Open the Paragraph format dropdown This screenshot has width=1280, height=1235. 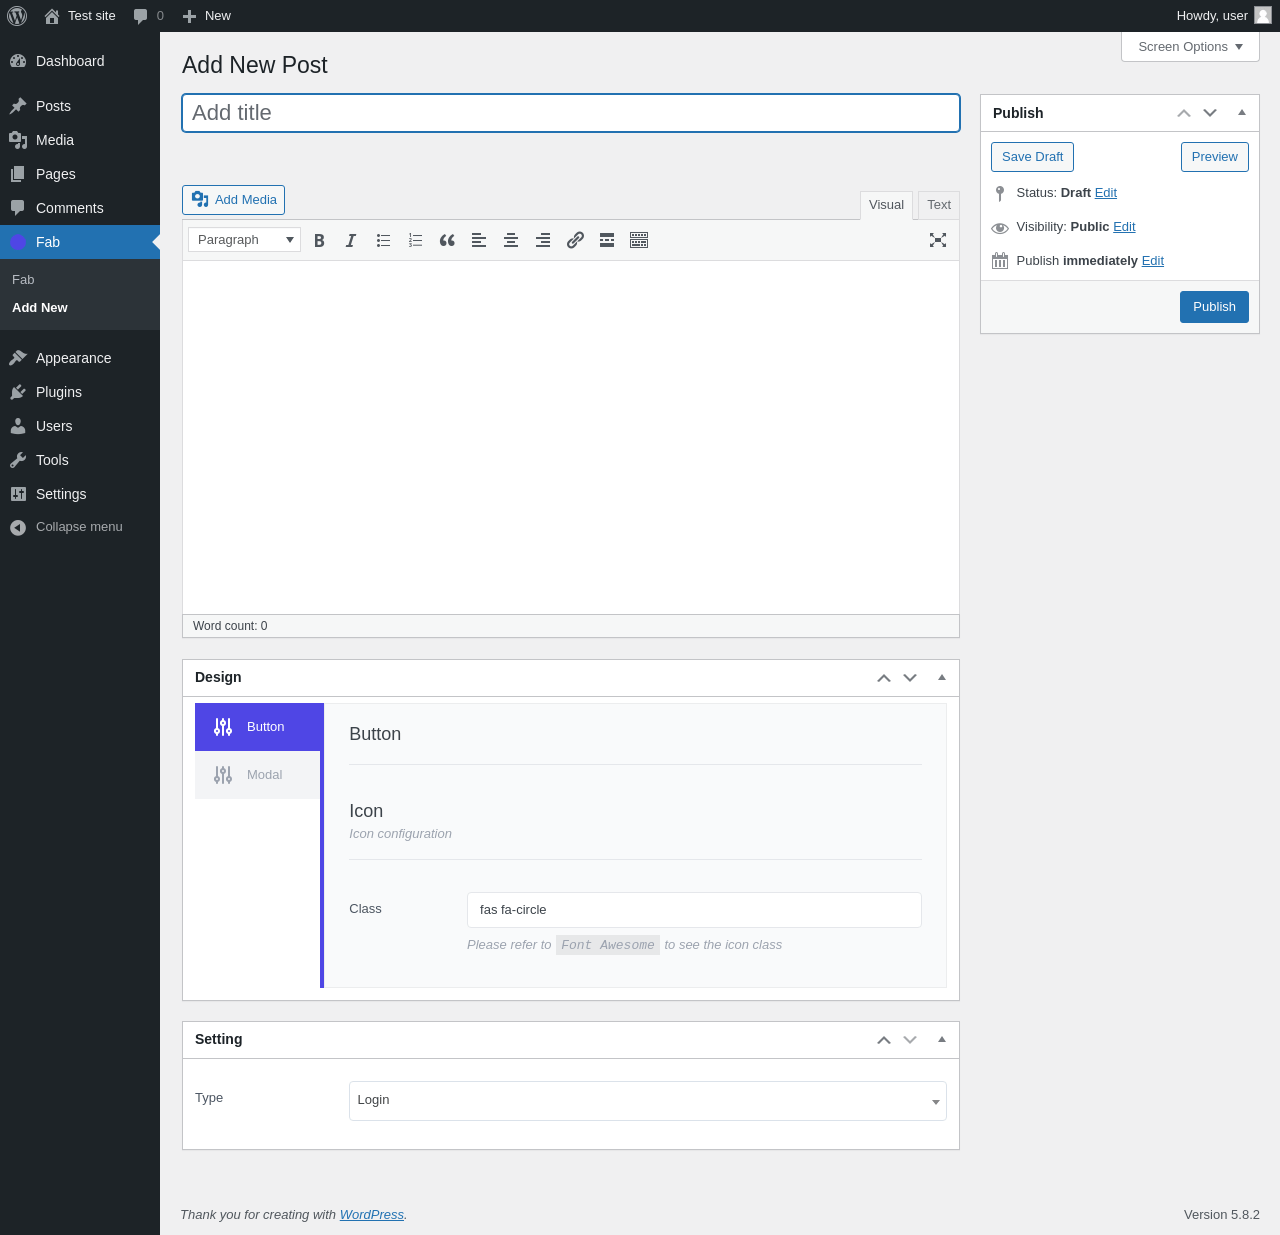[x=244, y=240]
